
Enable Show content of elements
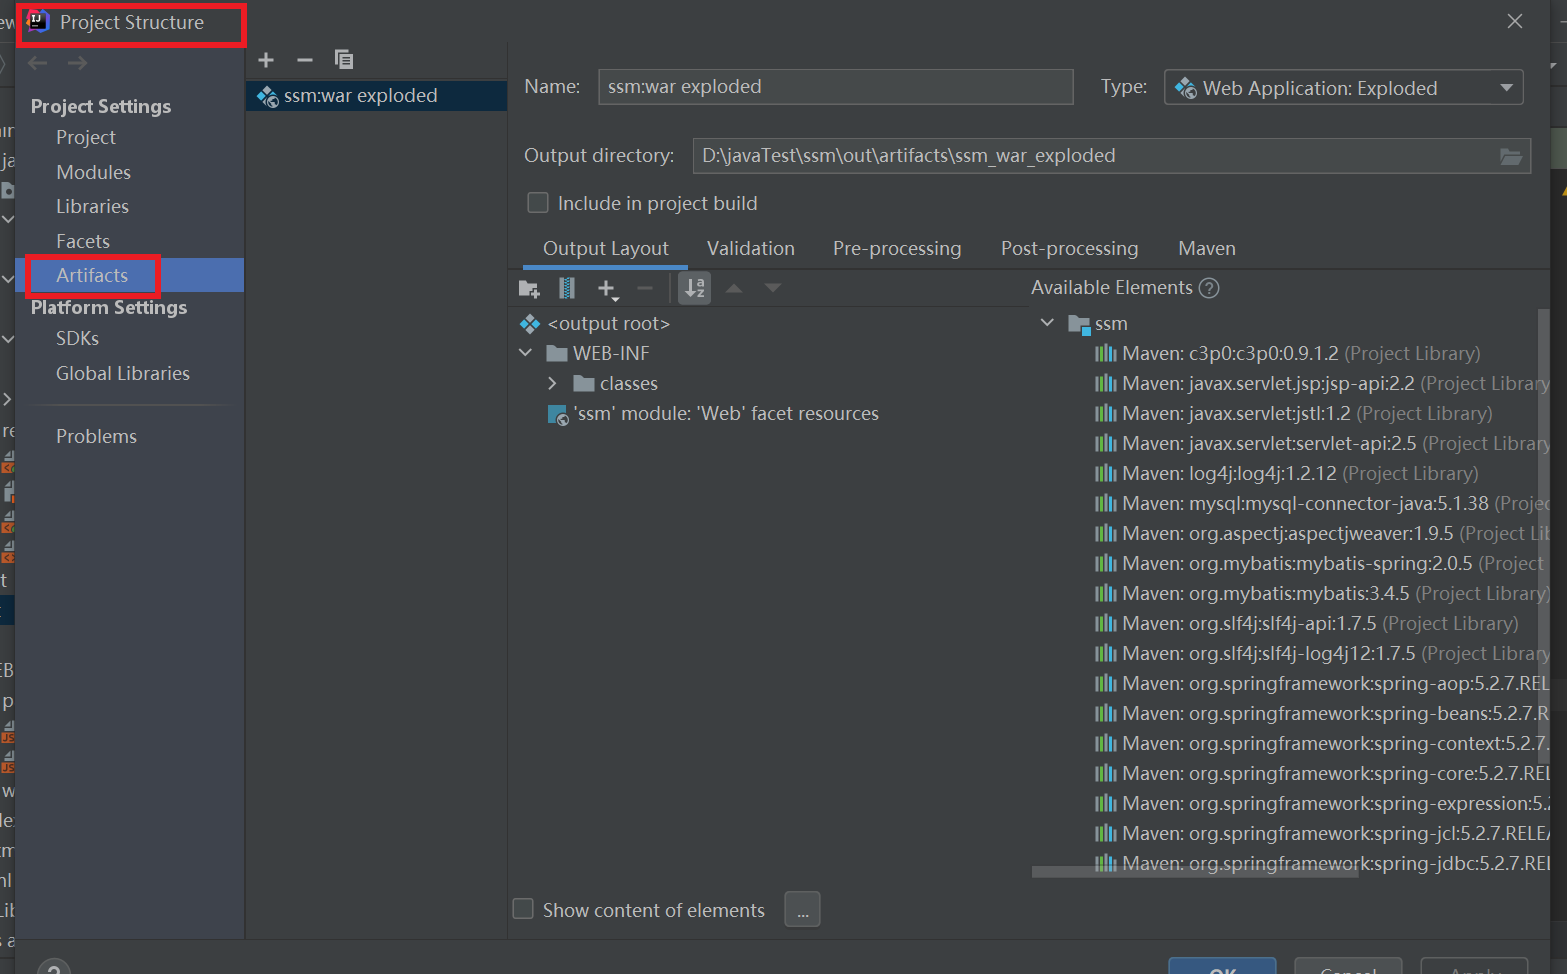click(x=523, y=909)
